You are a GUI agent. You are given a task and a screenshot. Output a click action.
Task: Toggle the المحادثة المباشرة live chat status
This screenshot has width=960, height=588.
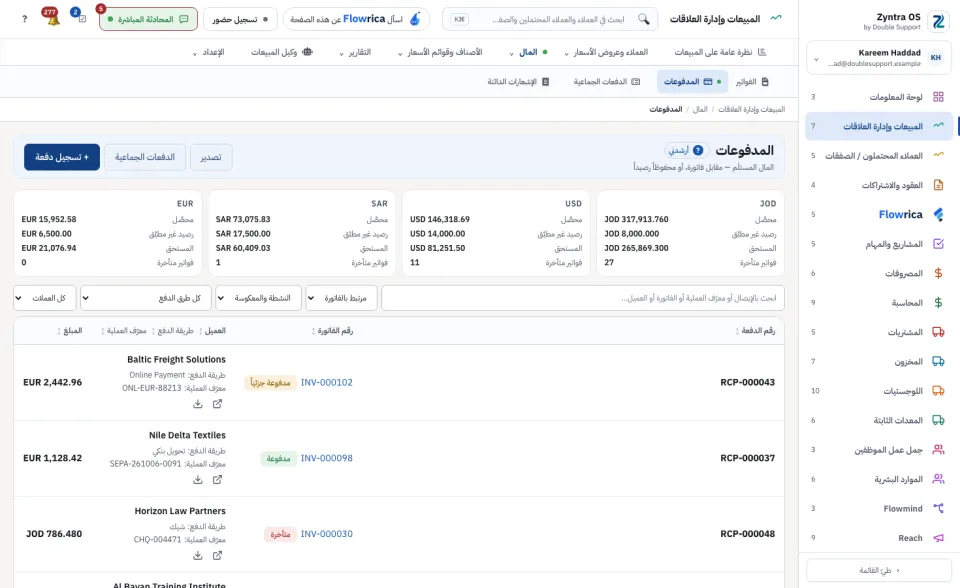[148, 19]
